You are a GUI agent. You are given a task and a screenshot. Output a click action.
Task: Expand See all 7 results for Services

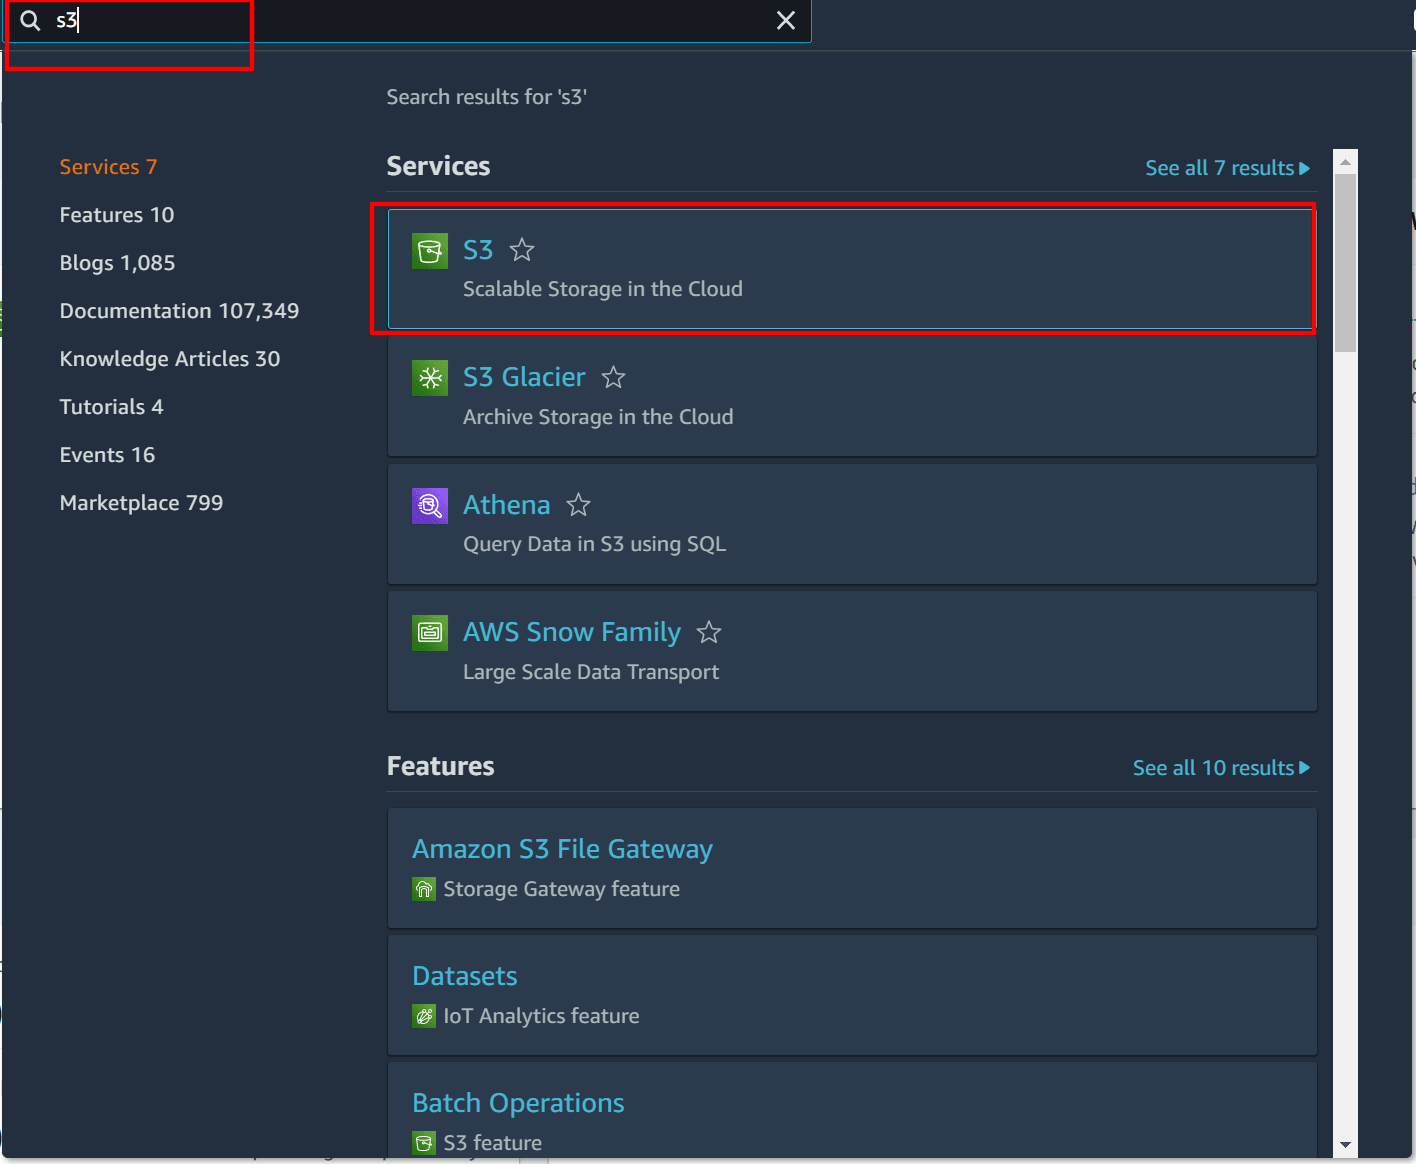[x=1227, y=168]
